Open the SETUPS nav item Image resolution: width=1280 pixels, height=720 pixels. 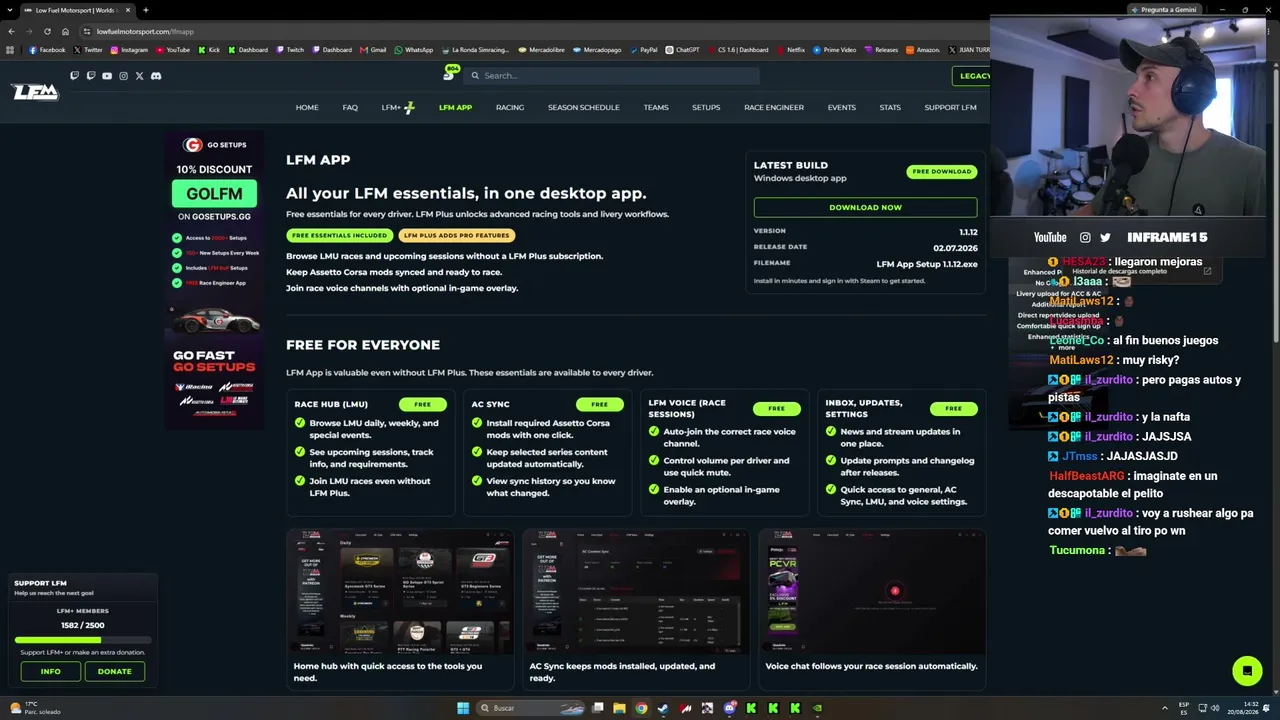pyautogui.click(x=706, y=108)
